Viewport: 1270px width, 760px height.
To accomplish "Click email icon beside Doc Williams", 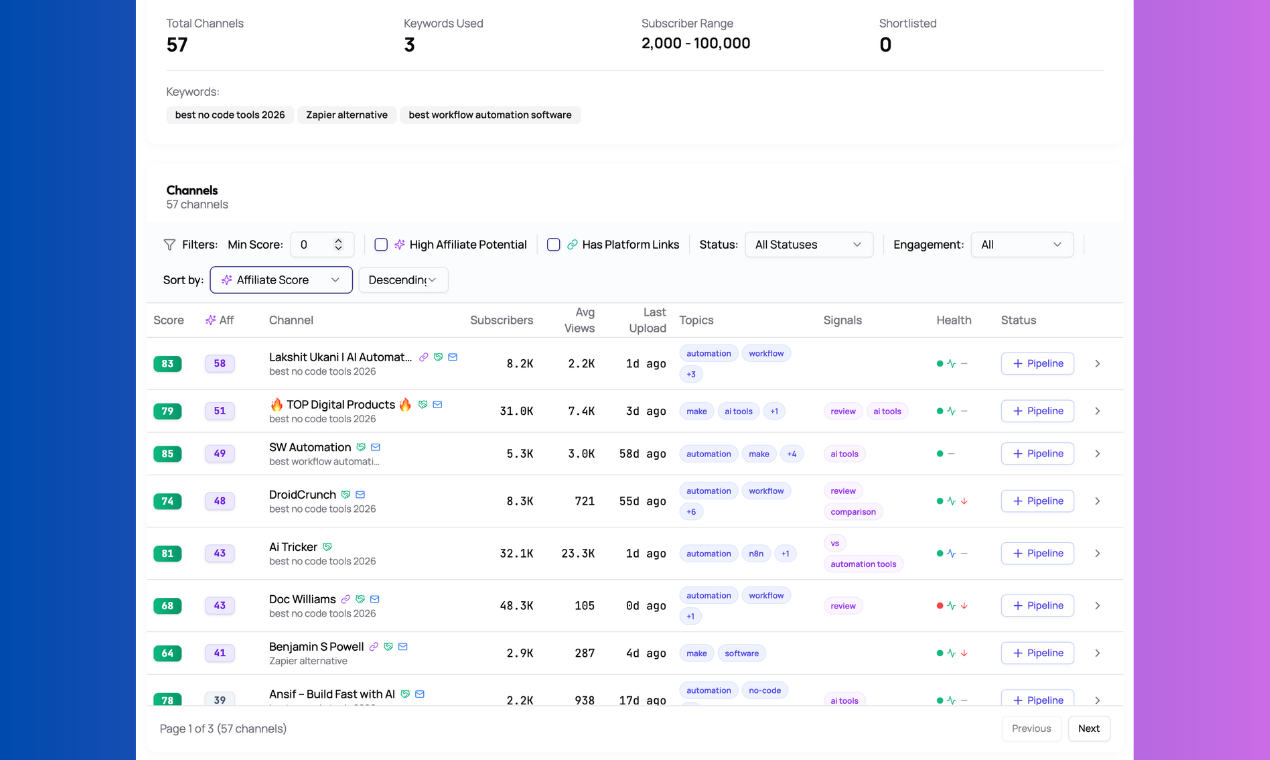I will click(x=374, y=599).
